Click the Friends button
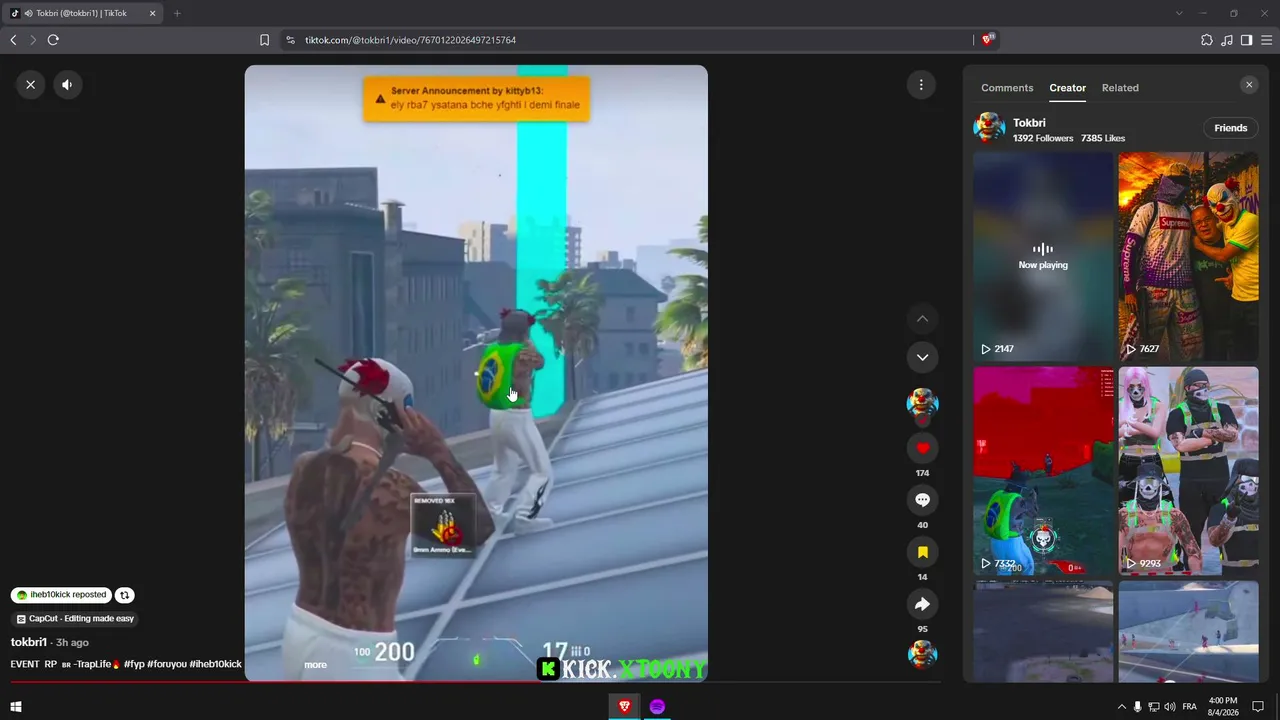This screenshot has height=720, width=1280. point(1230,128)
